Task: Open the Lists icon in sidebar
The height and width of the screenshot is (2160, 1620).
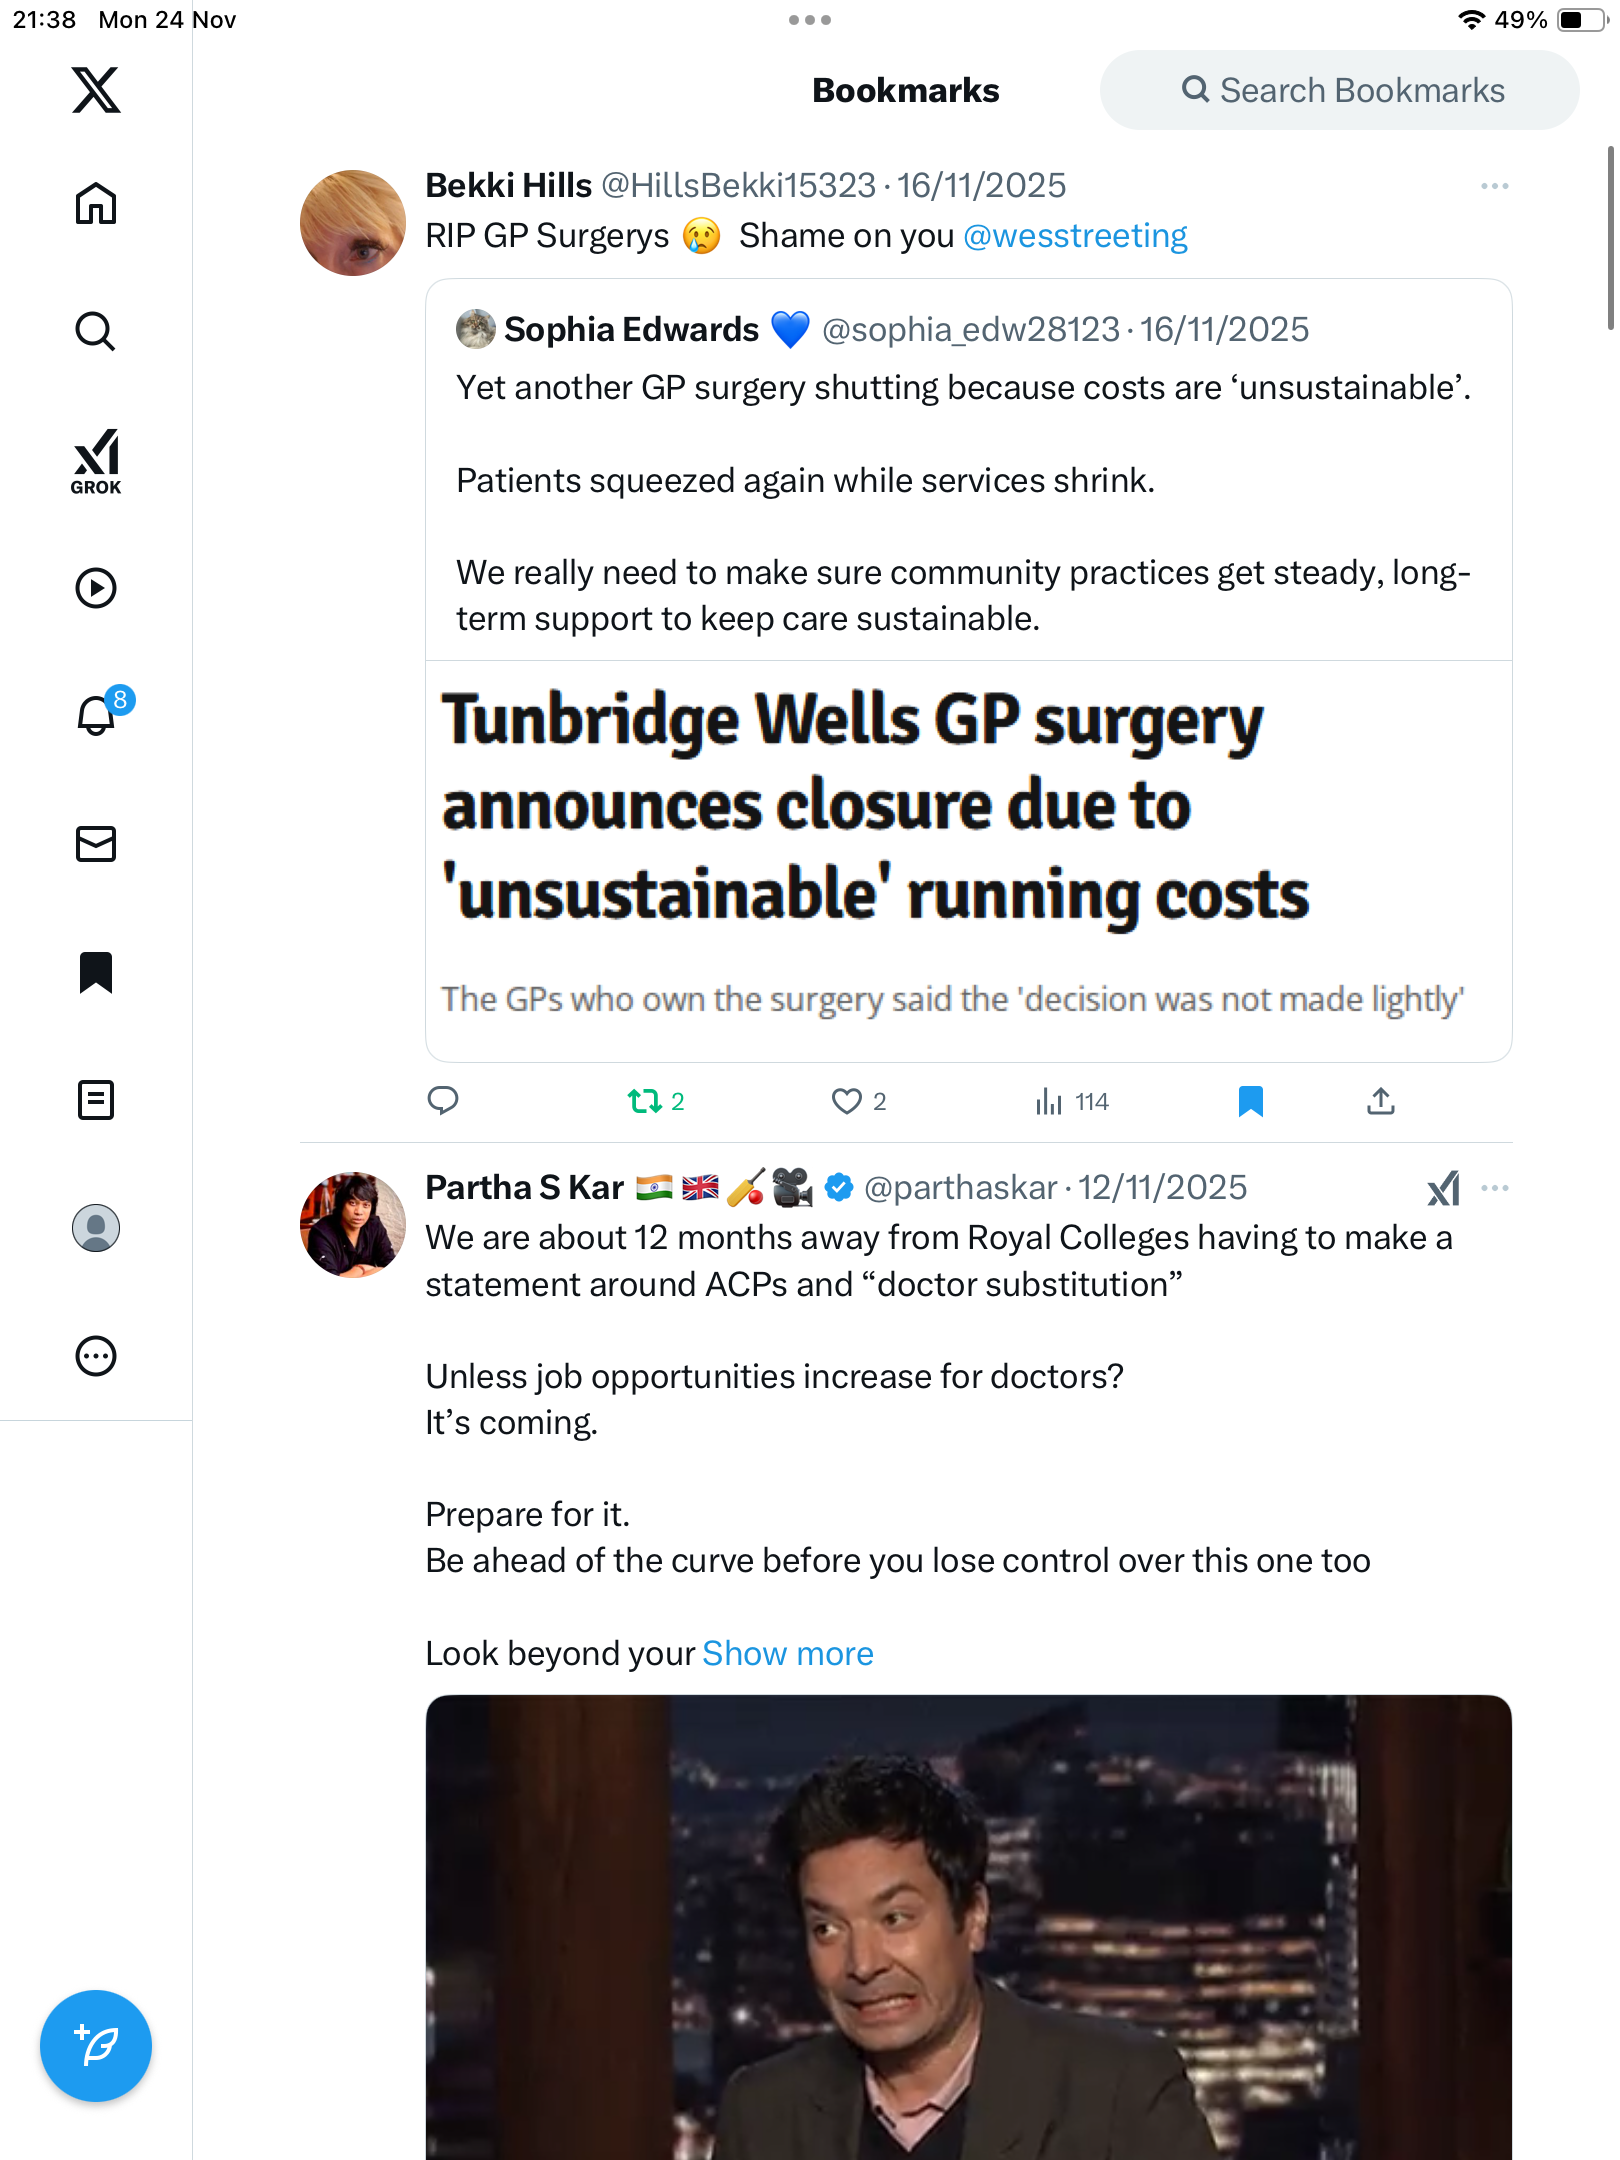Action: point(96,1100)
